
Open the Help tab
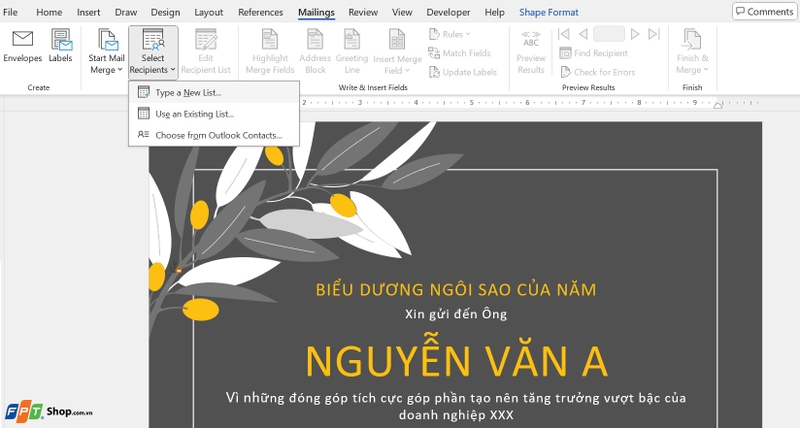point(494,12)
